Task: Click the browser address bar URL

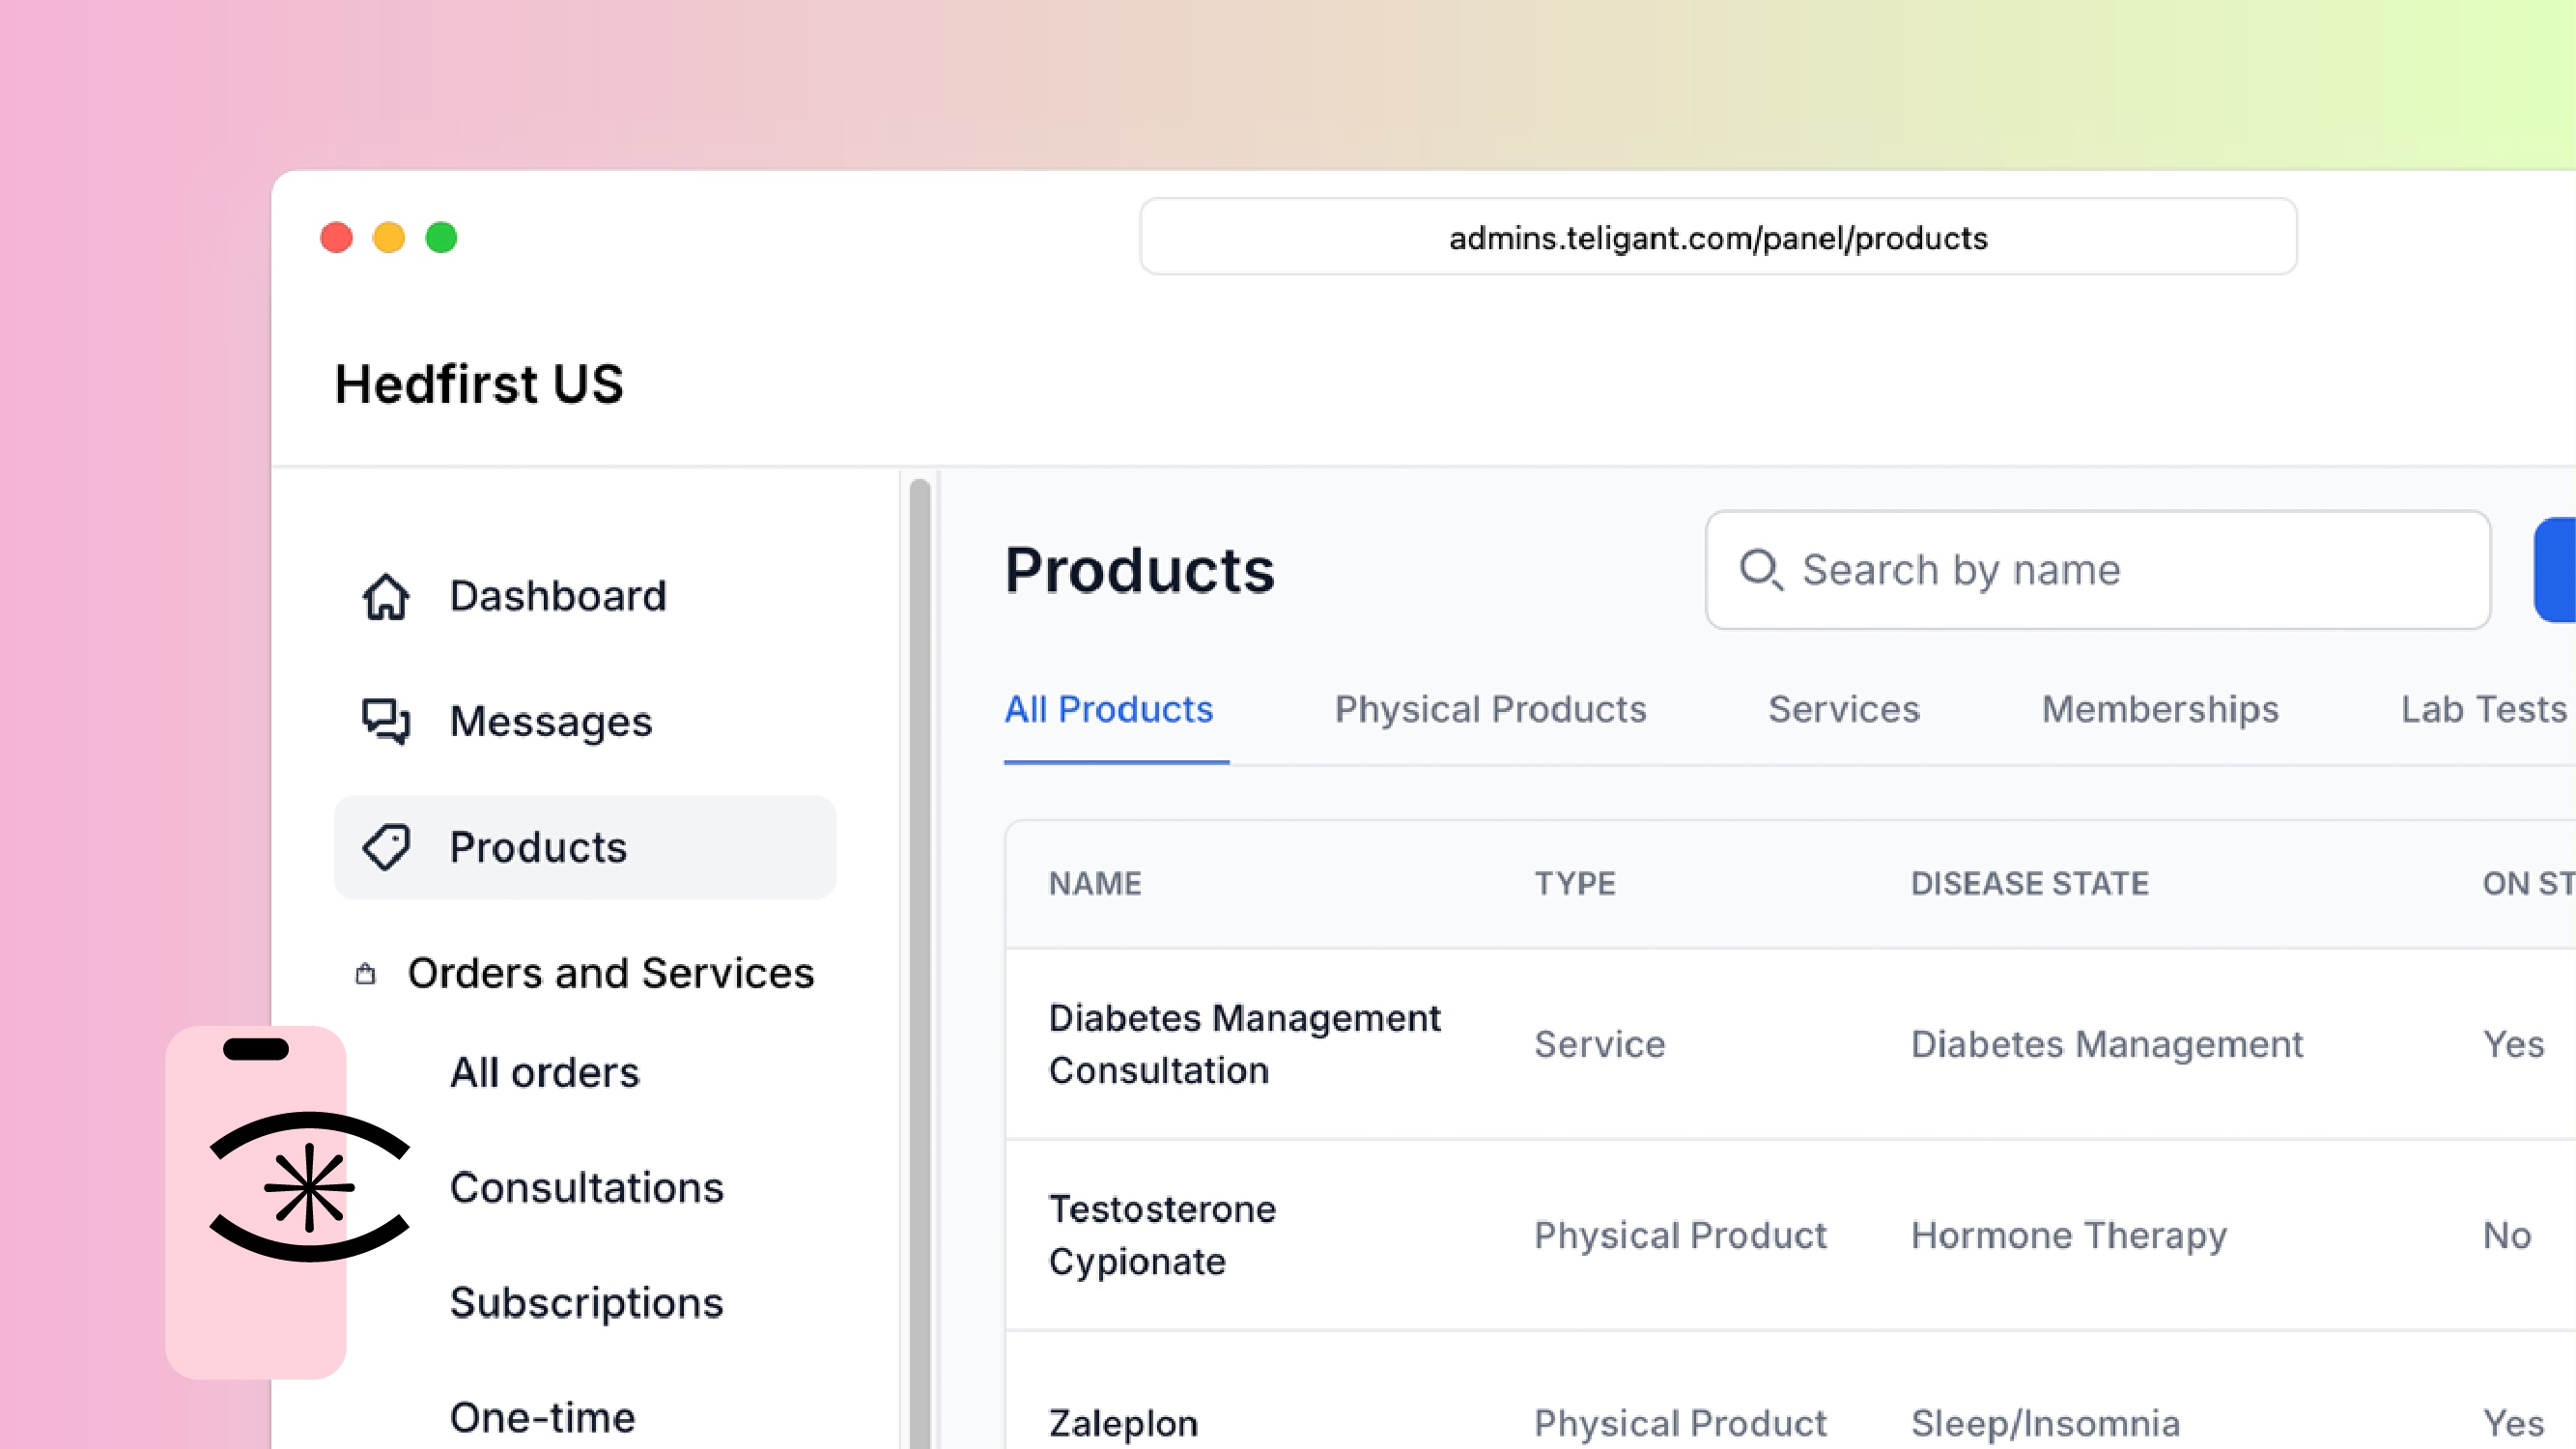Action: (1717, 238)
